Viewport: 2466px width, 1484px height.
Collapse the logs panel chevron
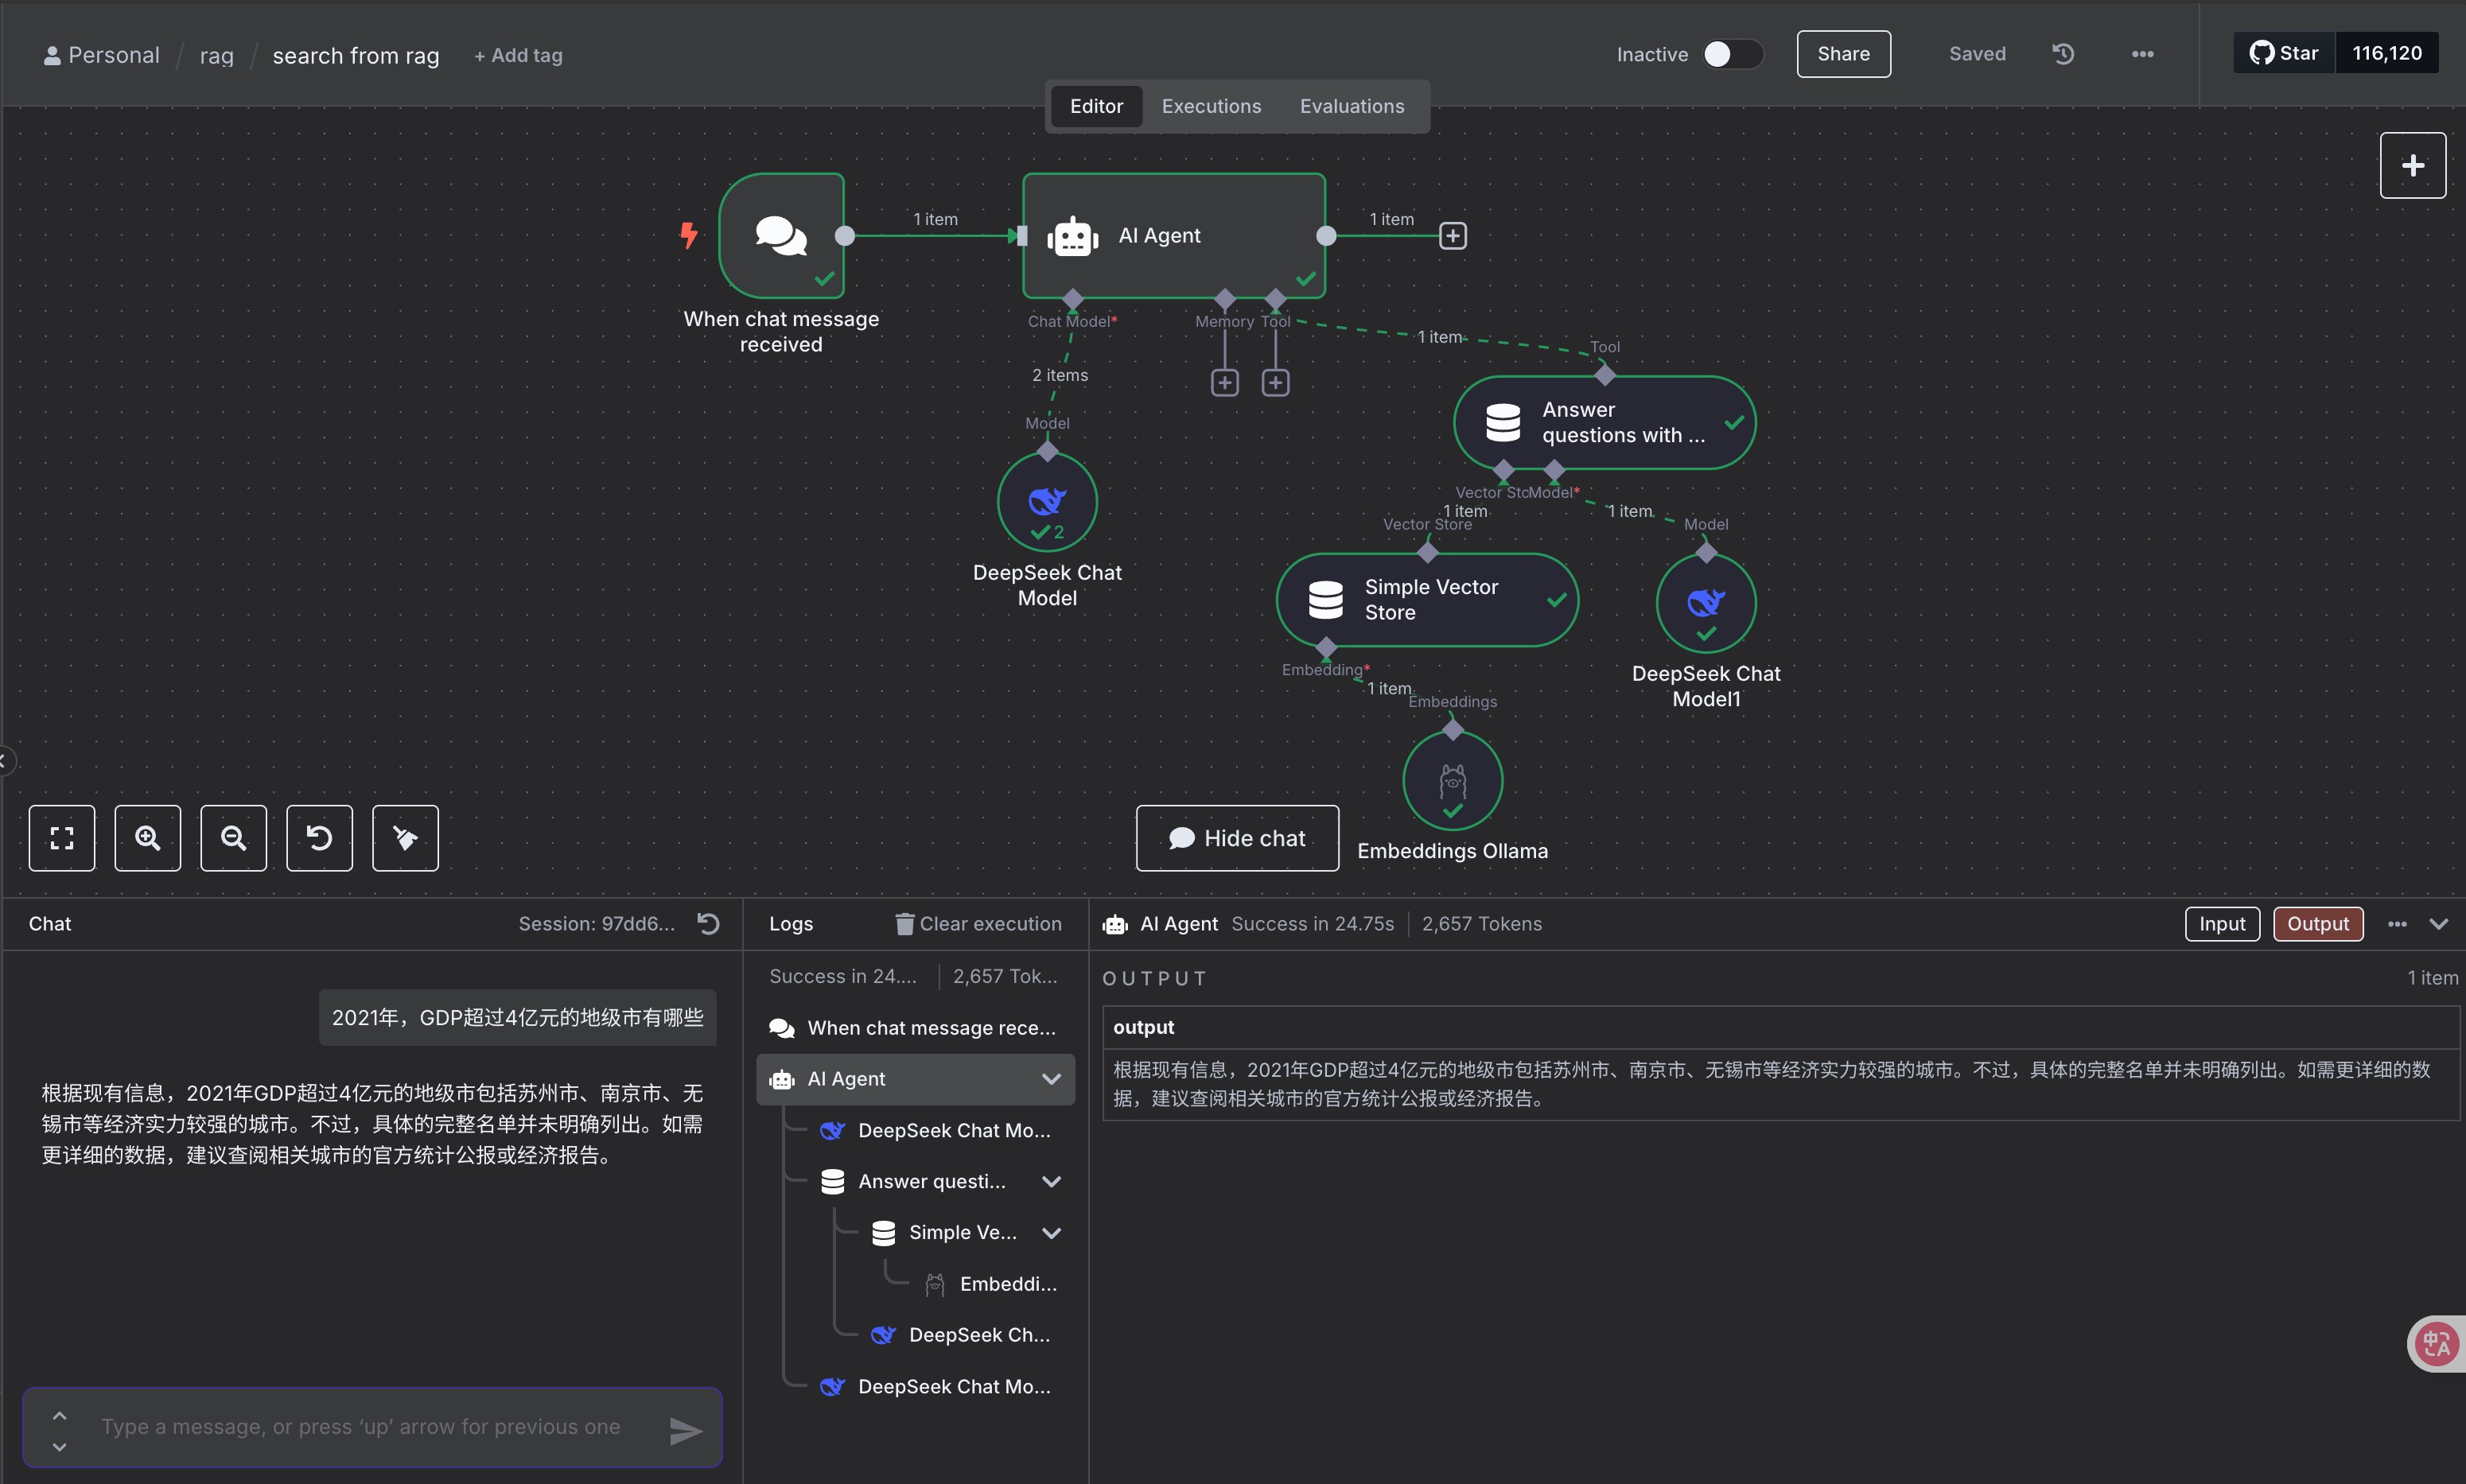pos(2439,924)
